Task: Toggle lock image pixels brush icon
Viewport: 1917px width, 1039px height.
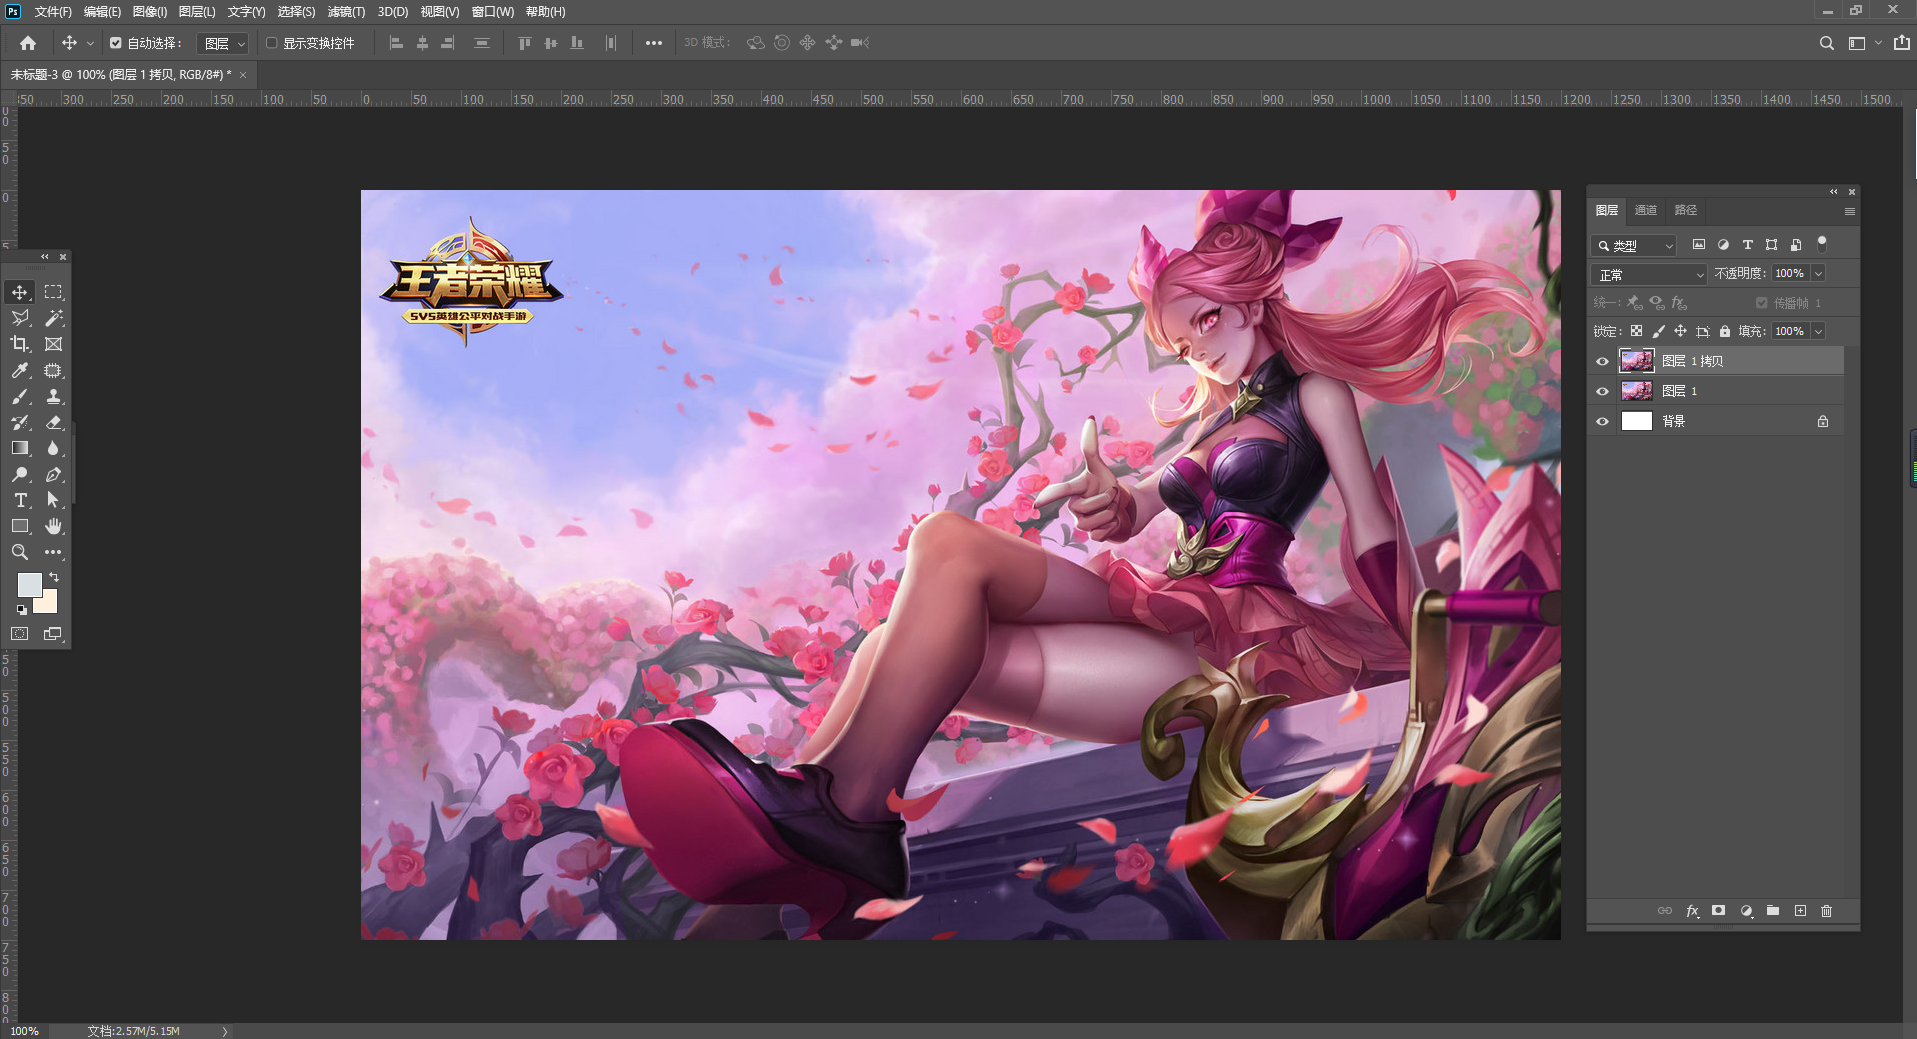Action: (x=1658, y=331)
